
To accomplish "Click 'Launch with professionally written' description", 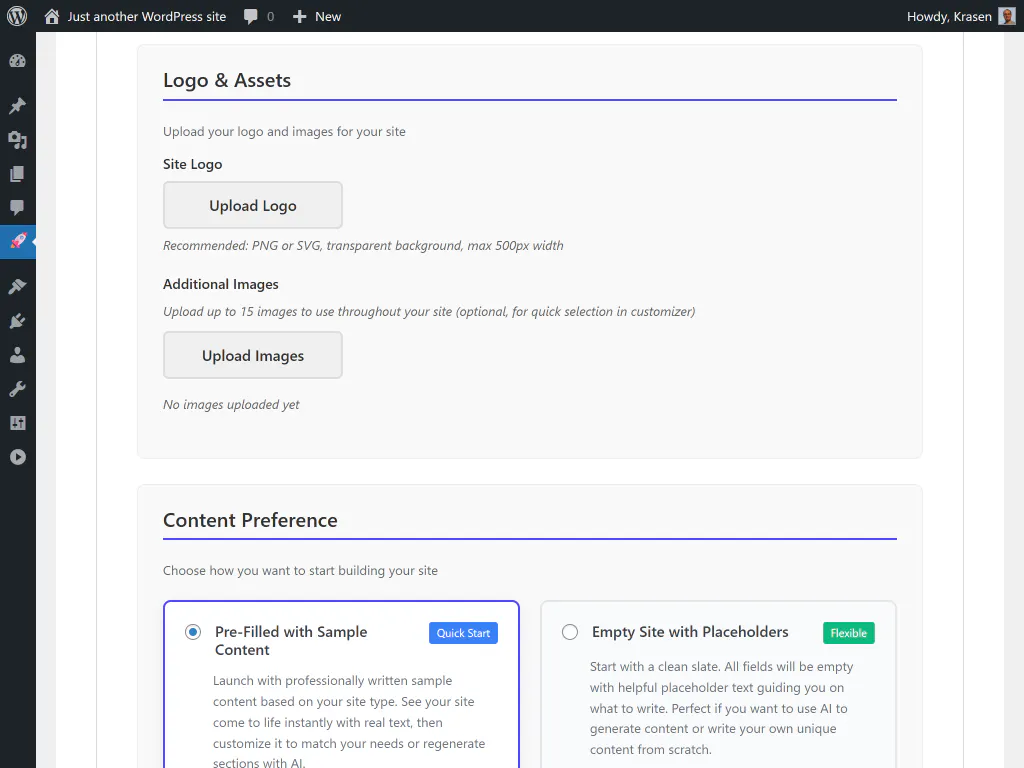I will (349, 721).
